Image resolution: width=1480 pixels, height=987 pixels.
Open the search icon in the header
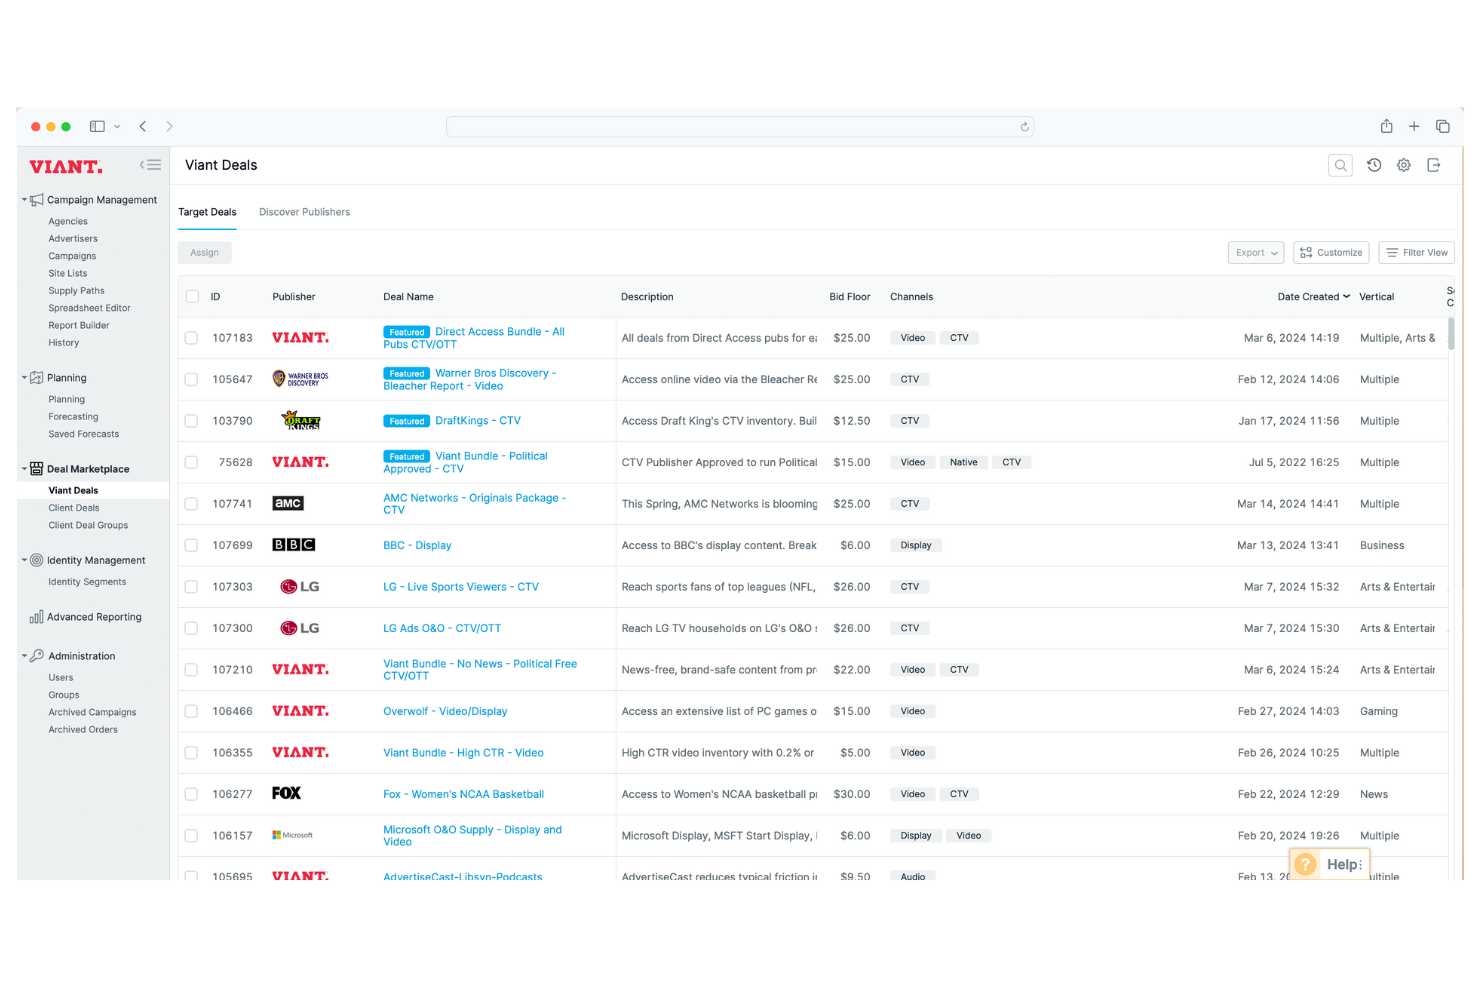click(1340, 165)
